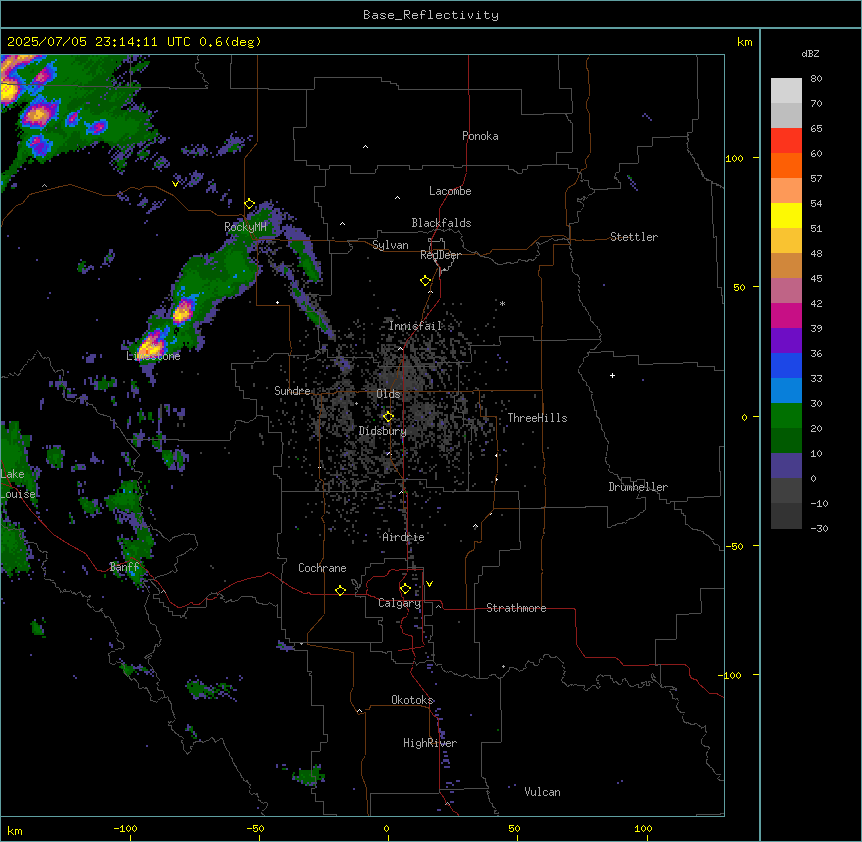Pick the light gray 70-80 dBZ legend swatch
862x842 pixels.
click(786, 91)
